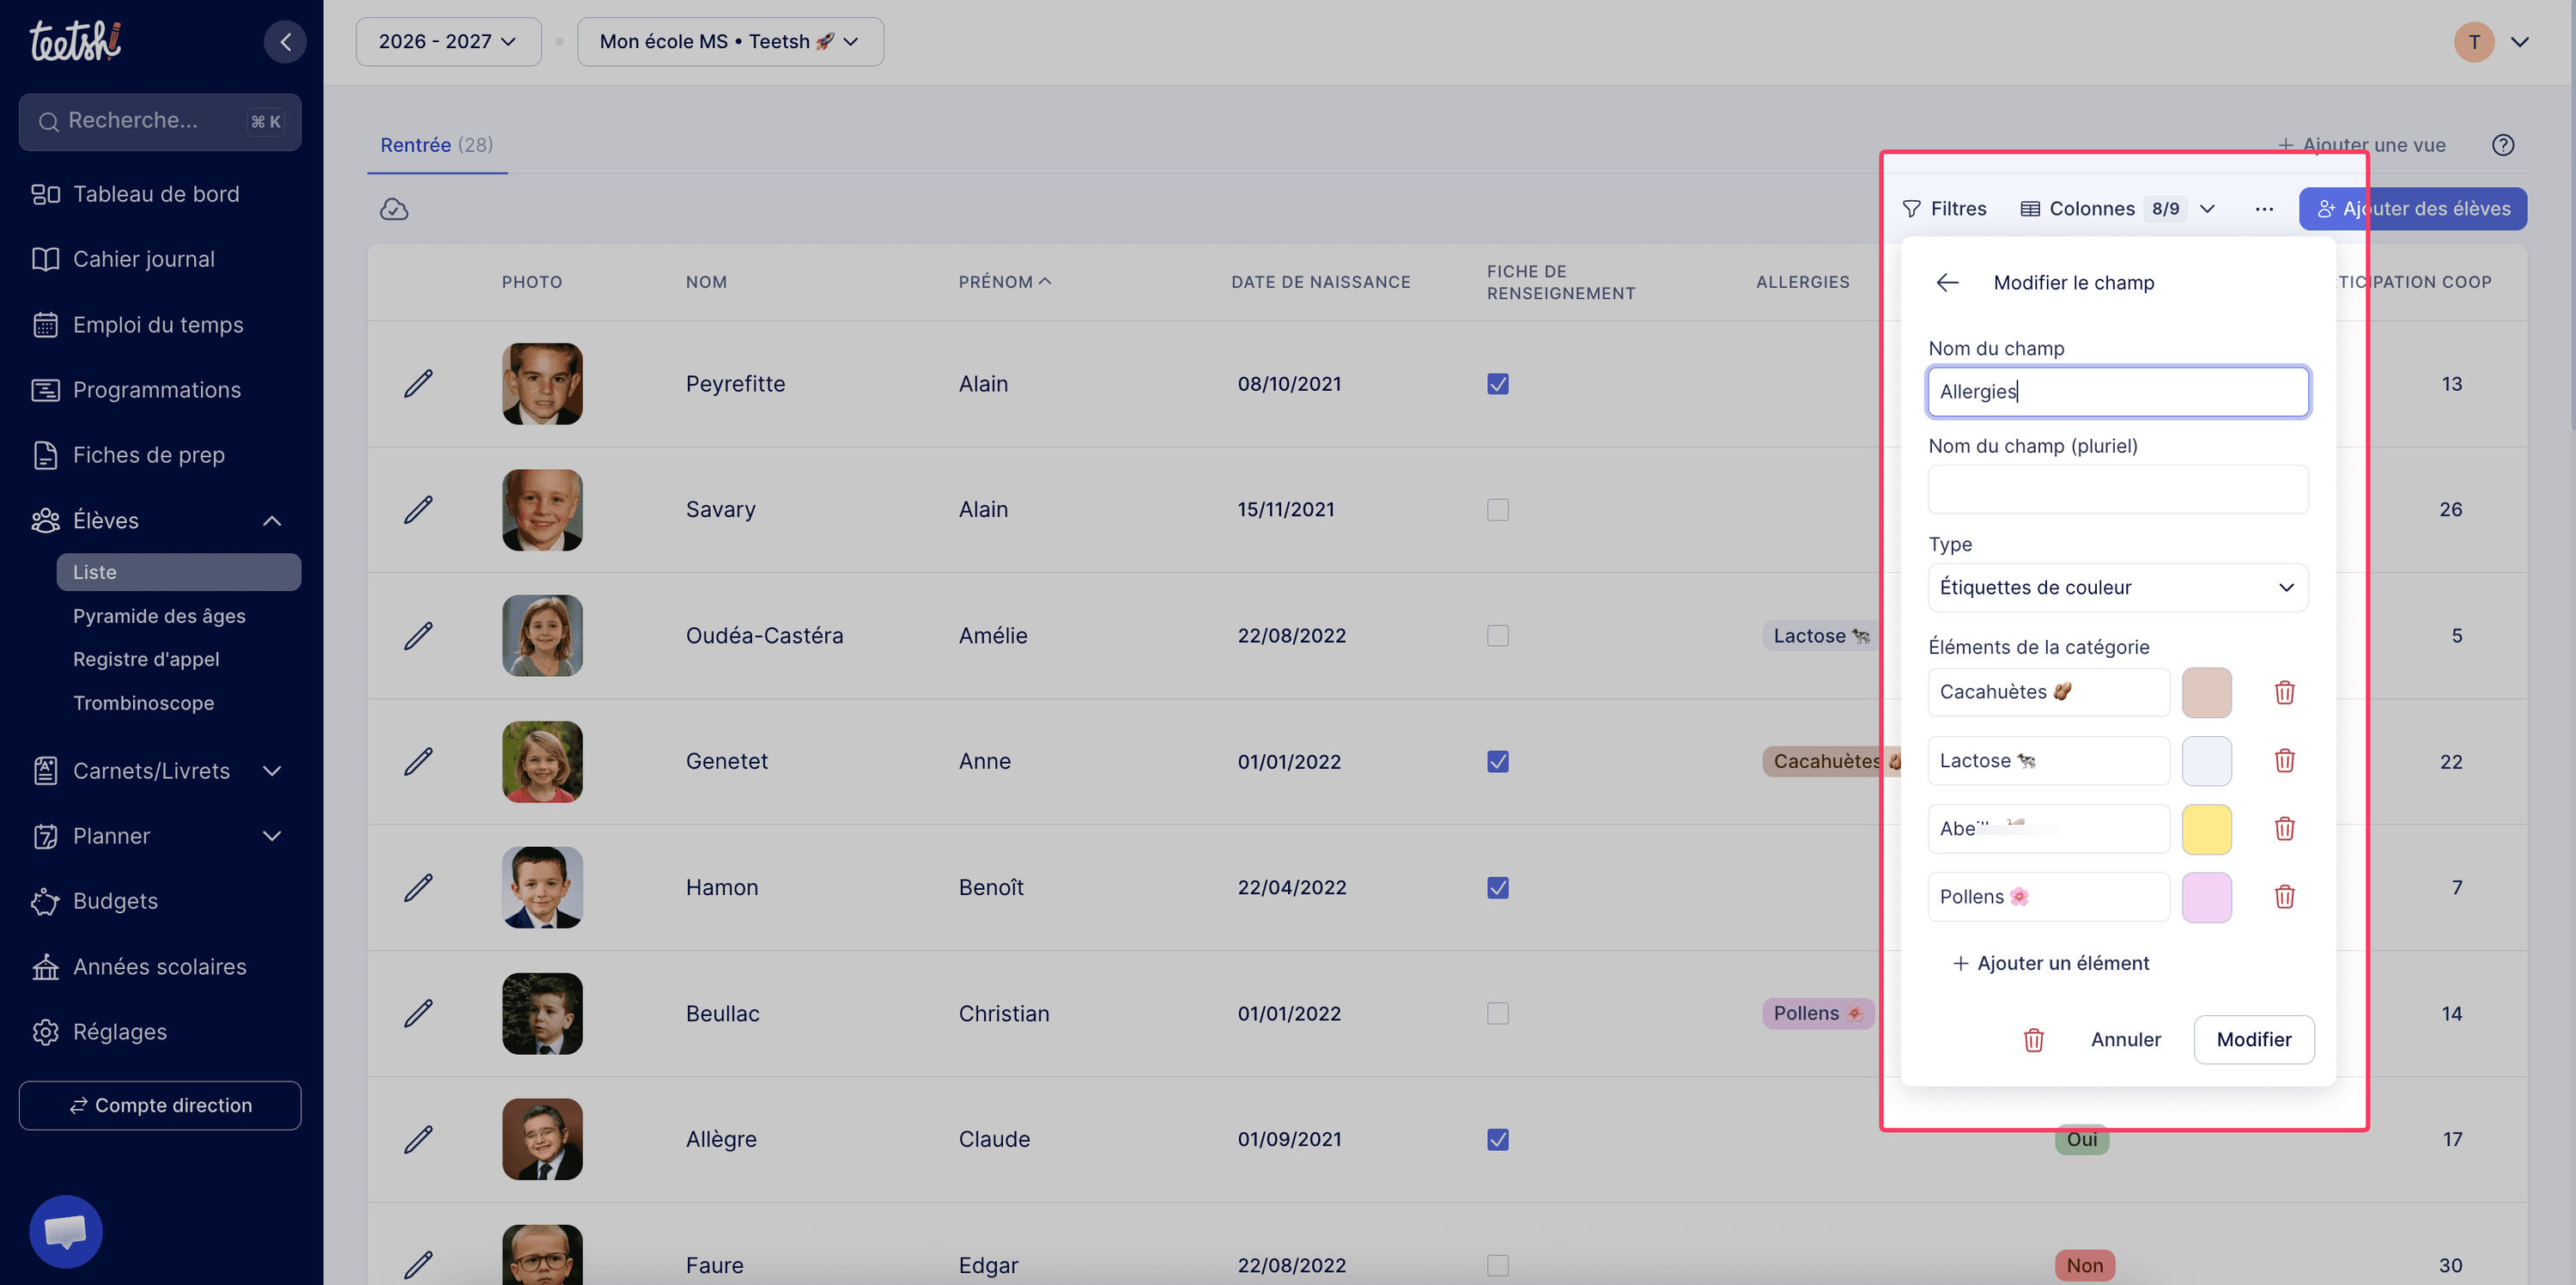Click the Ajouter des élèves button
2576x1285 pixels.
[2412, 209]
